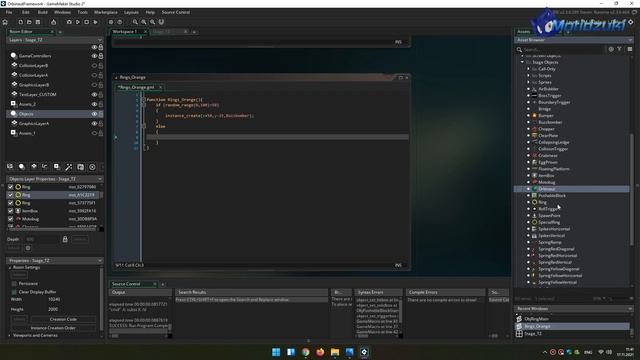Viewport: 640px width, 360px height.
Task: Expand the Sprites asset folder
Action: coord(528,82)
